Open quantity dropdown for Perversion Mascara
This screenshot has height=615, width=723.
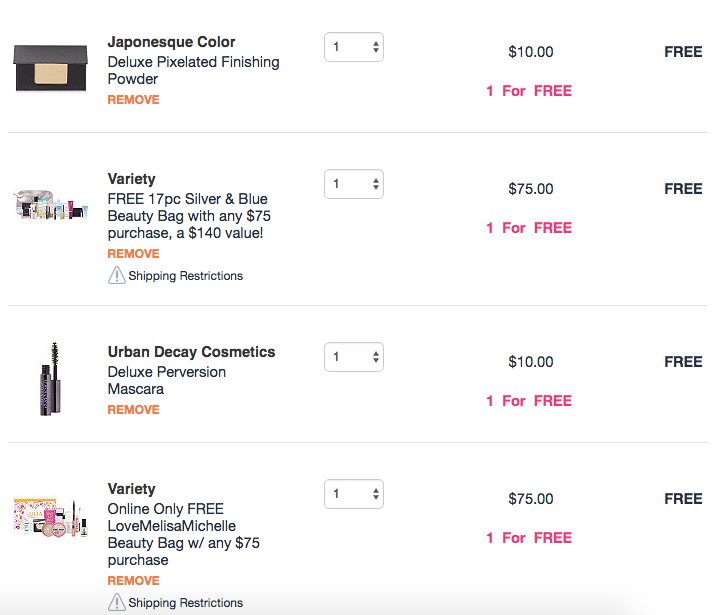pyautogui.click(x=354, y=357)
